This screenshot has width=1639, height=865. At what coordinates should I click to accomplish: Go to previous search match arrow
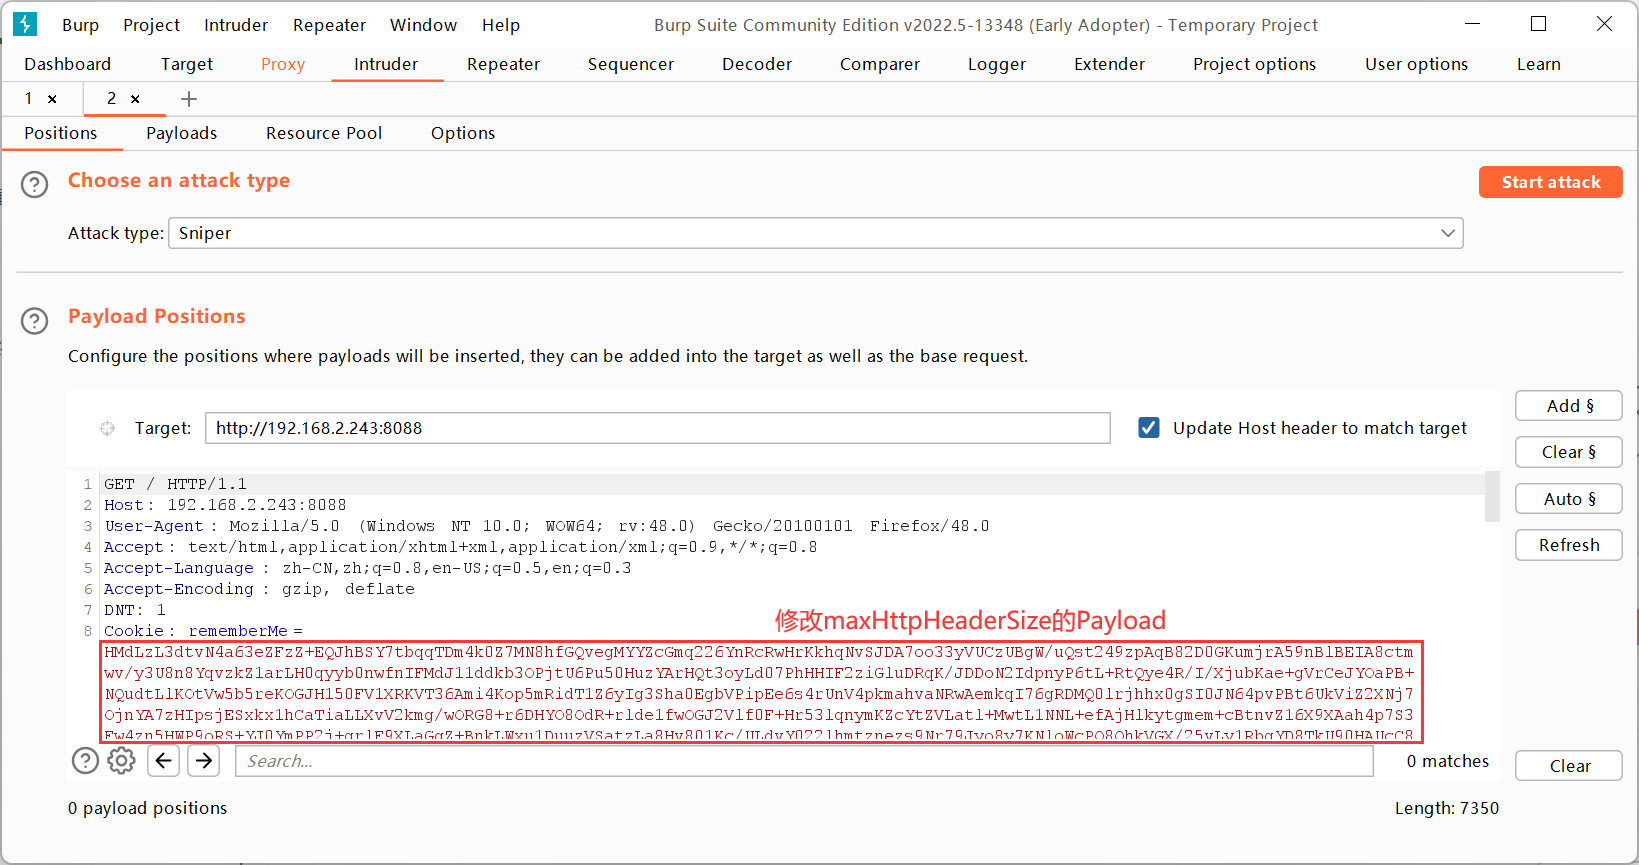point(164,761)
